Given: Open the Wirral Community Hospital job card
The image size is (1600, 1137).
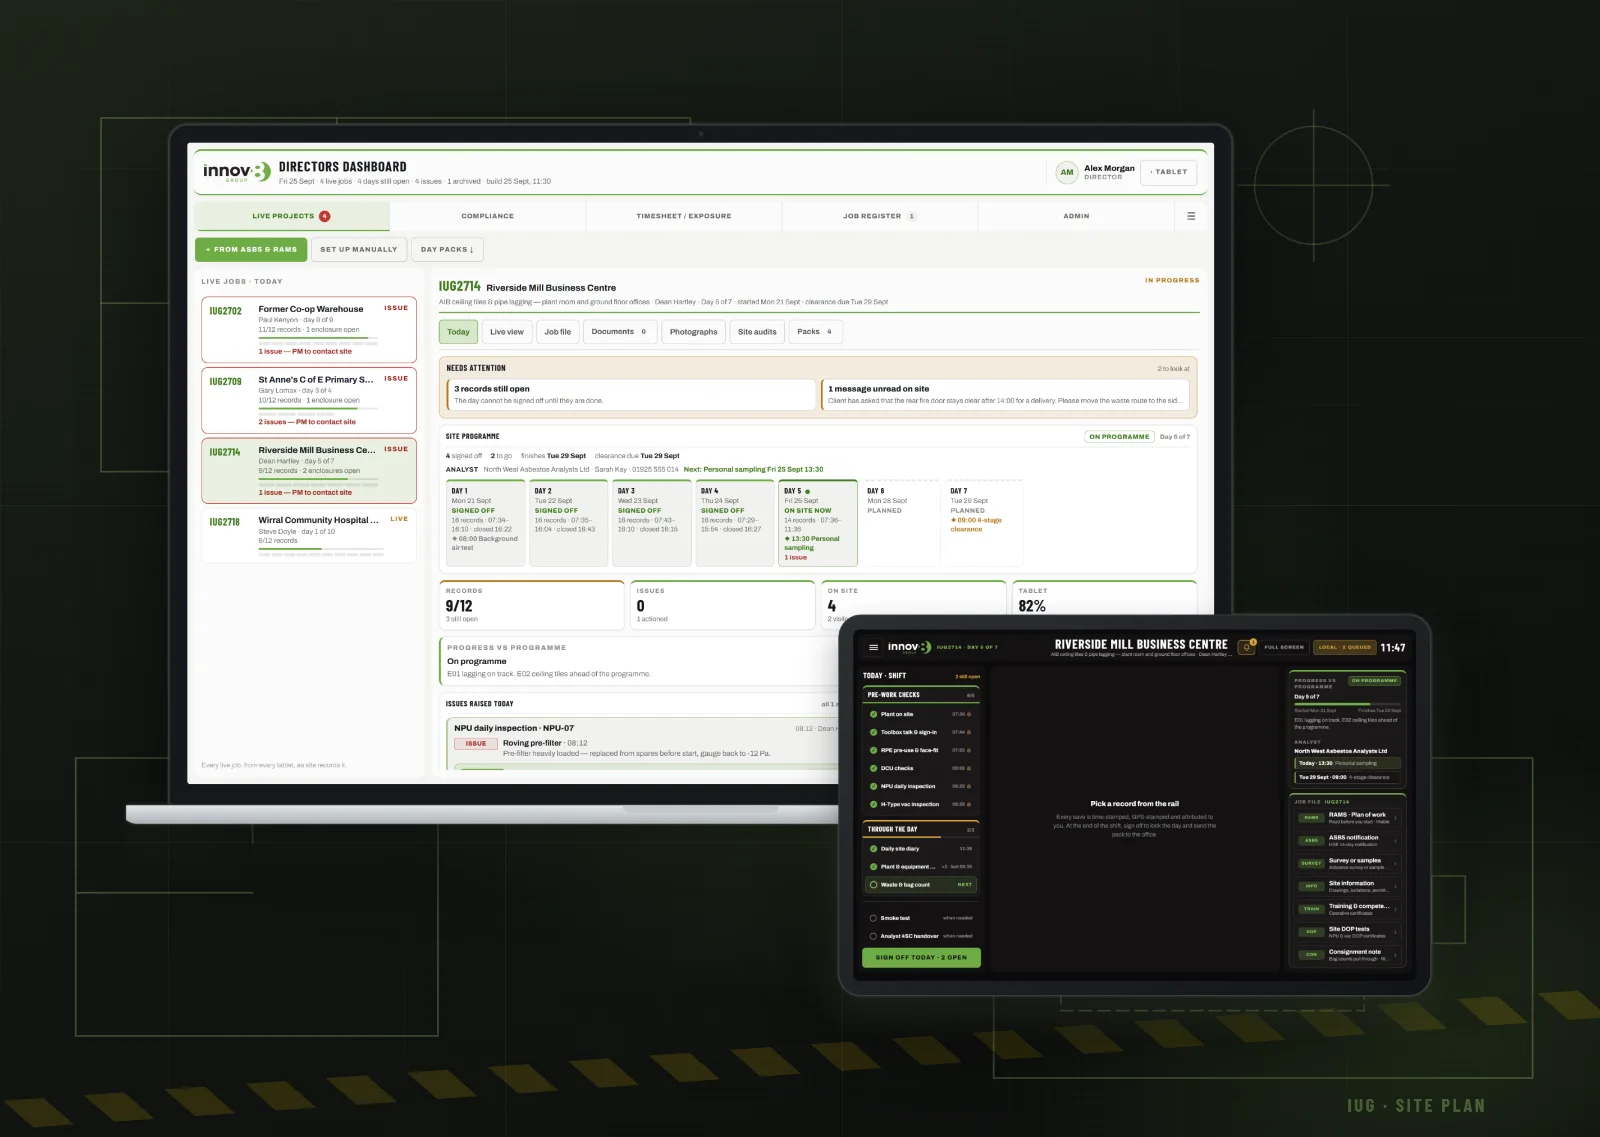Looking at the screenshot, I should [x=309, y=535].
